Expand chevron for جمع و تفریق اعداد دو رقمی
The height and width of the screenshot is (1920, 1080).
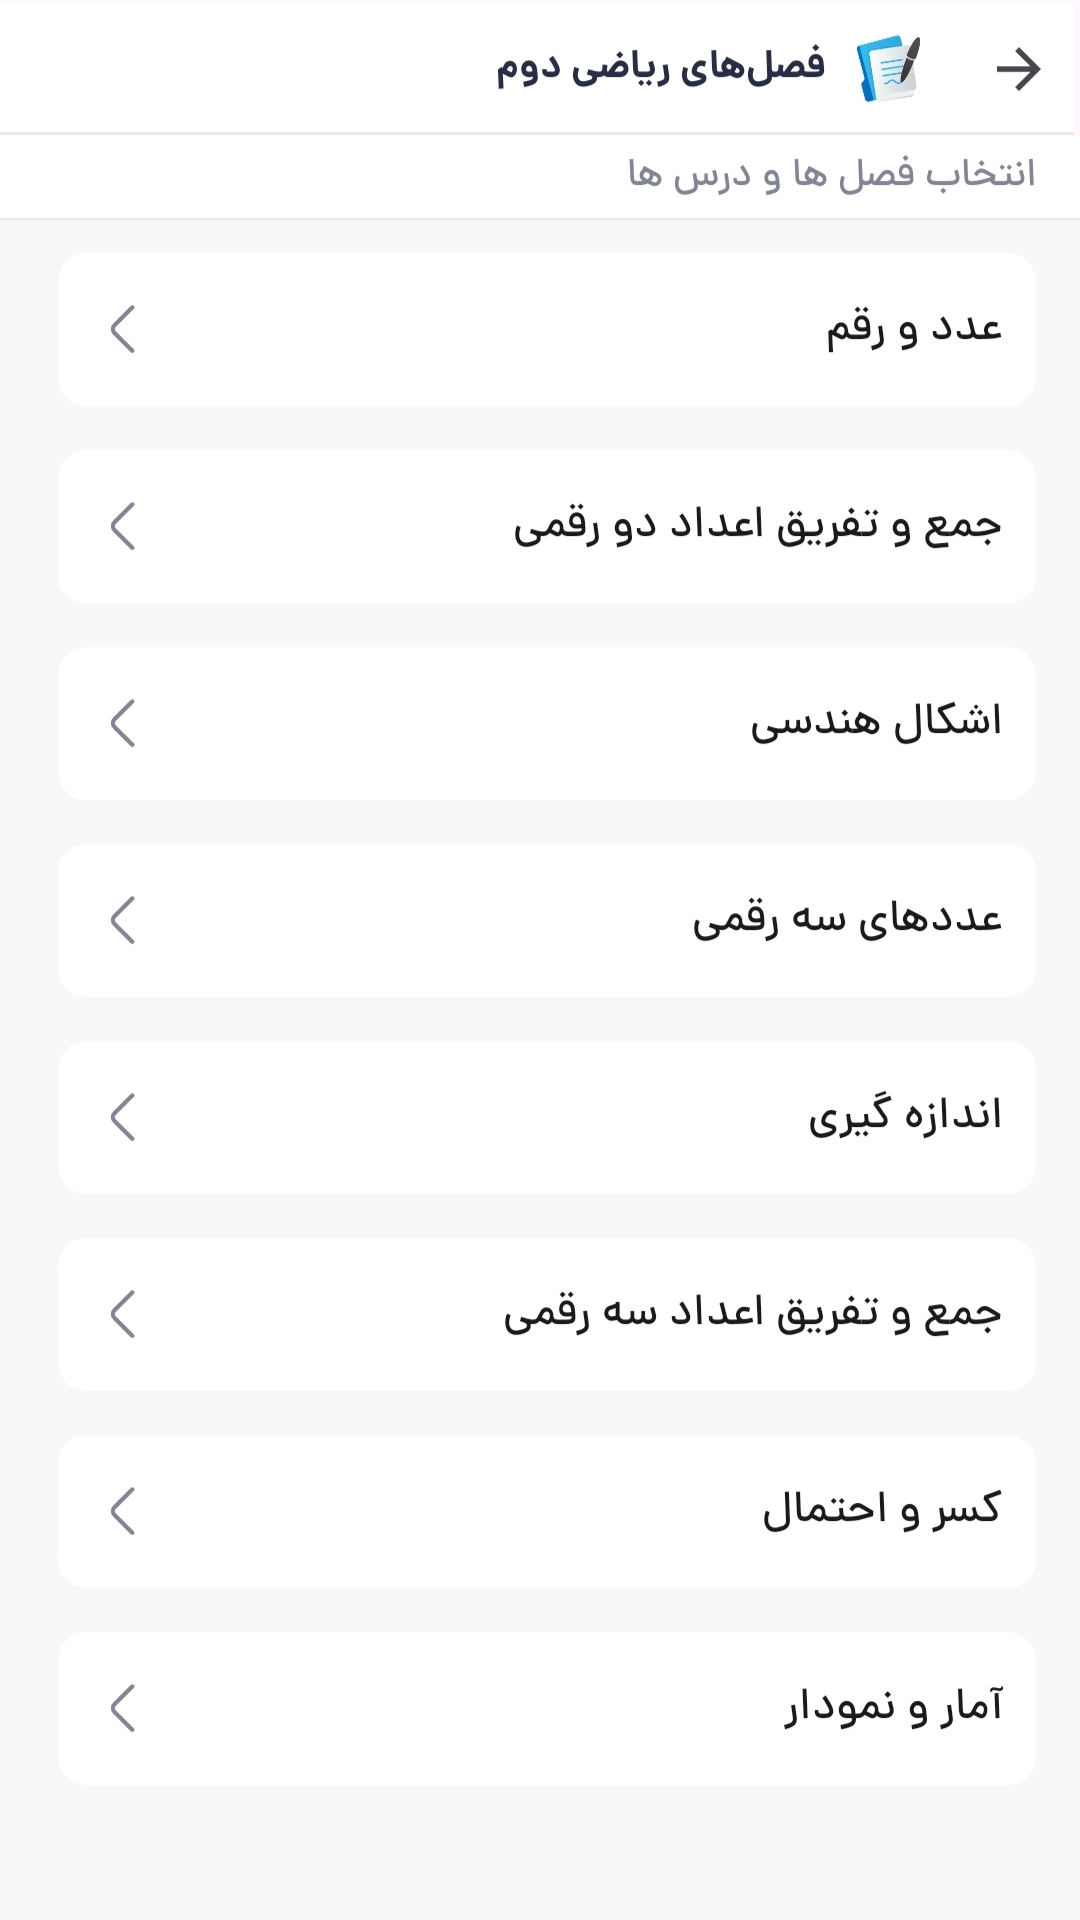[123, 526]
